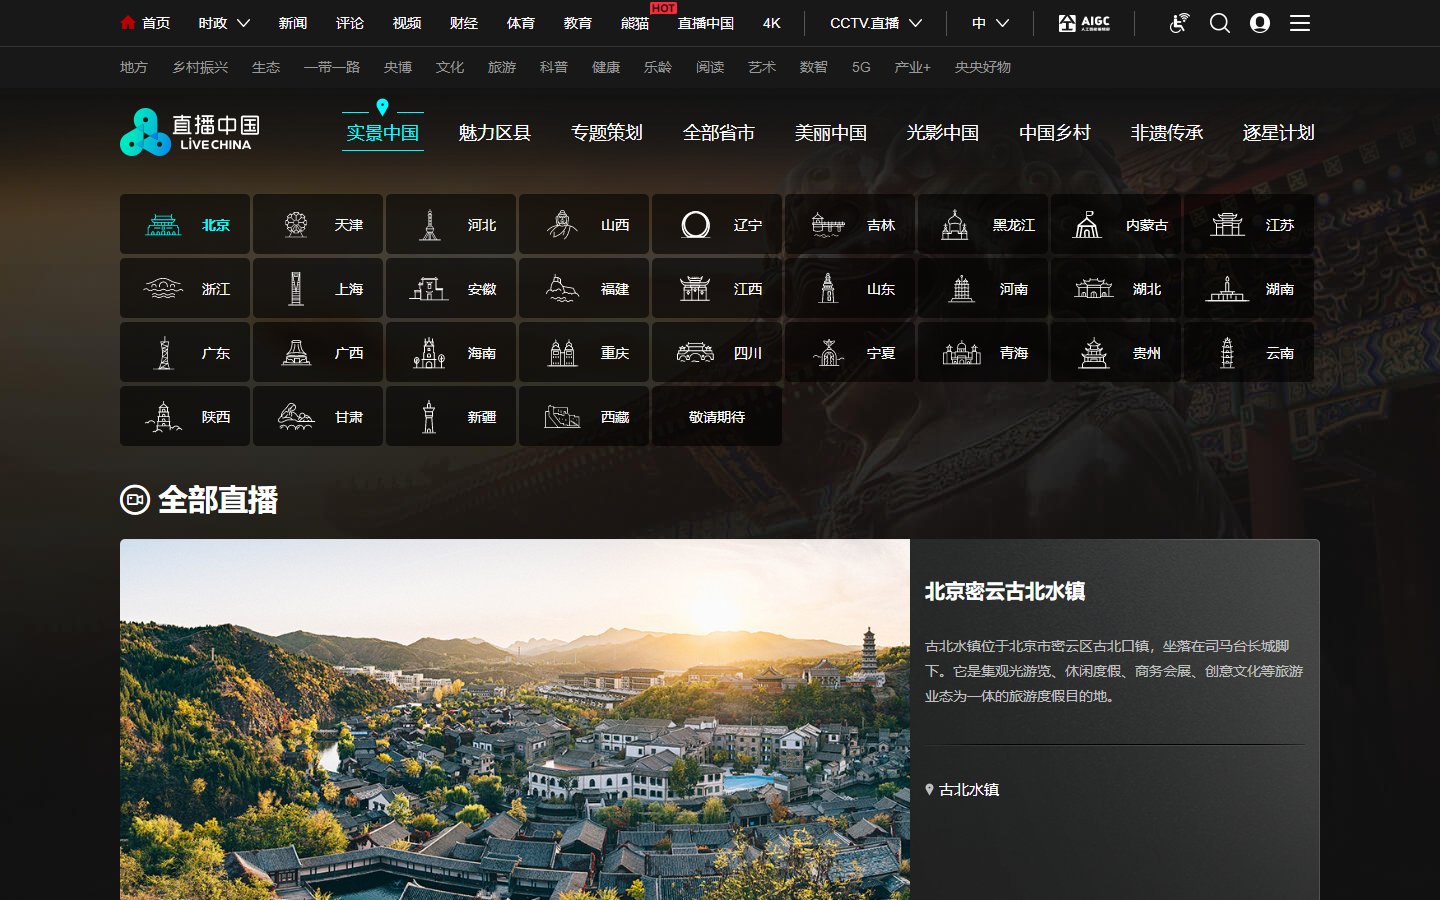Open the Gubei Water Town live thumbnail
This screenshot has width=1440, height=900.
(x=515, y=719)
